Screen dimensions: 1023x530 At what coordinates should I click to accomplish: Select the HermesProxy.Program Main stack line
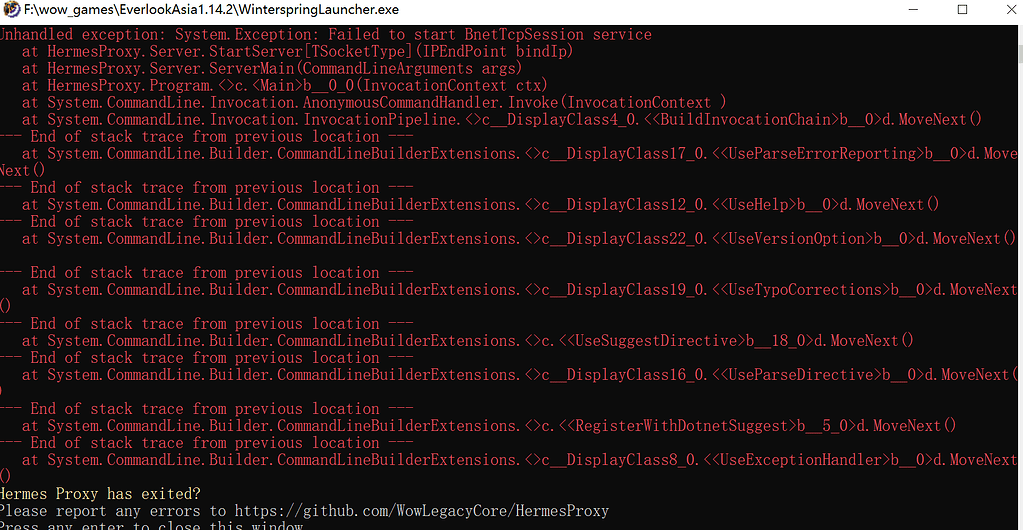click(284, 86)
